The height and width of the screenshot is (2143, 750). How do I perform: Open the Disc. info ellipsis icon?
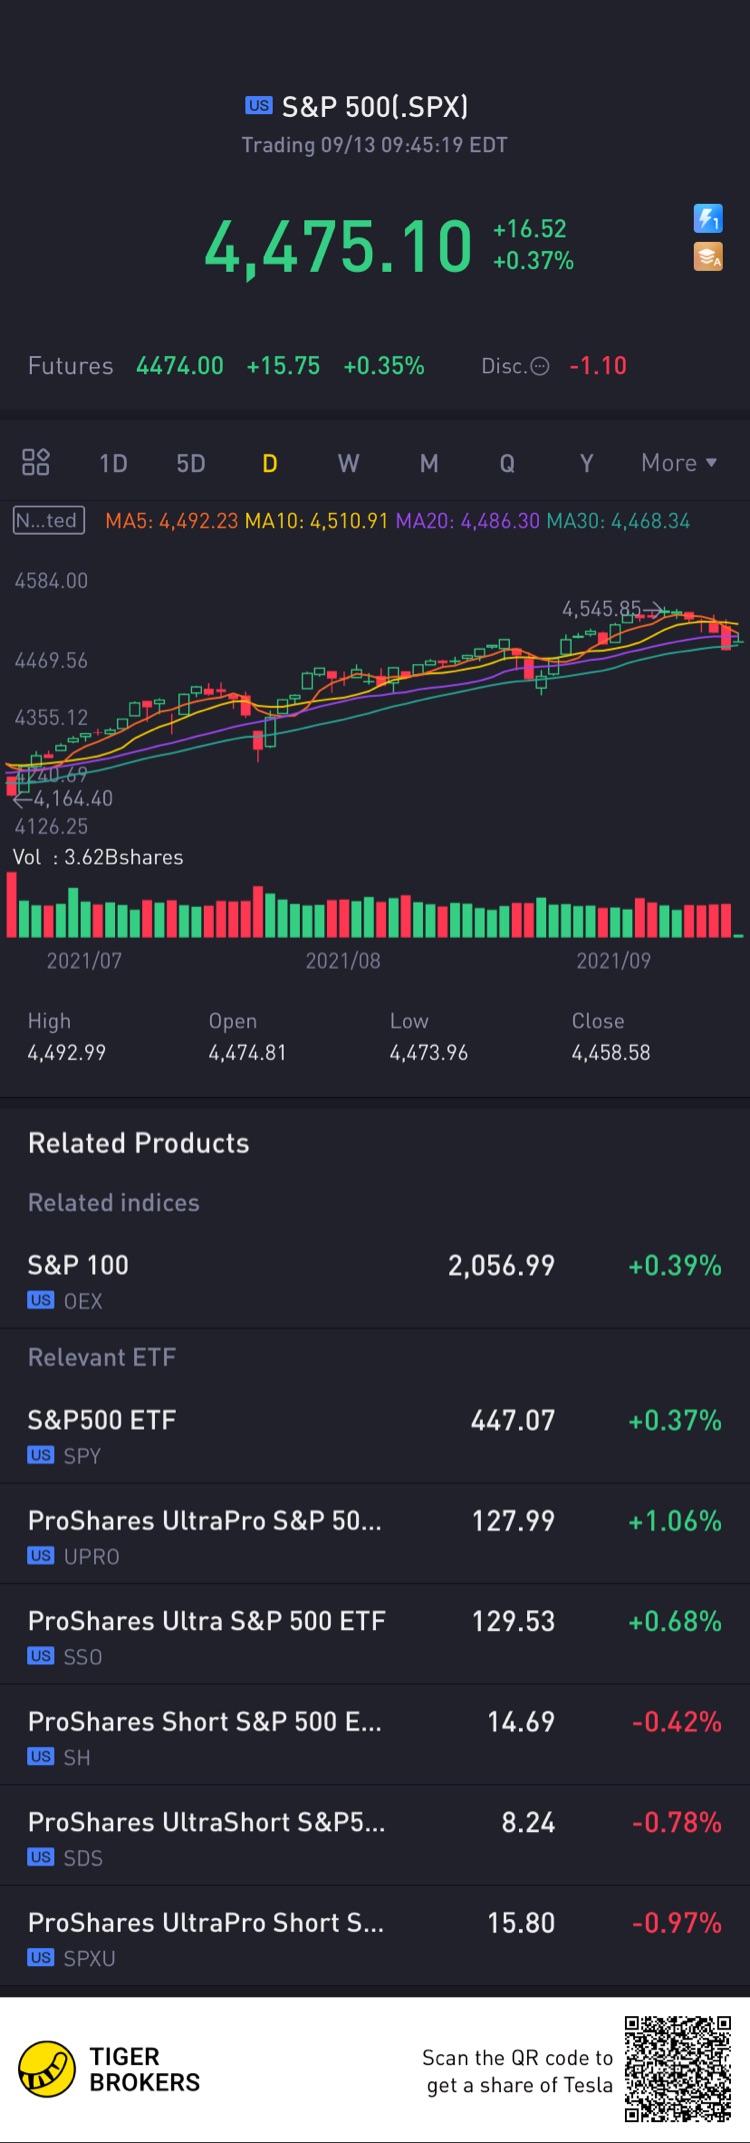pyautogui.click(x=540, y=366)
